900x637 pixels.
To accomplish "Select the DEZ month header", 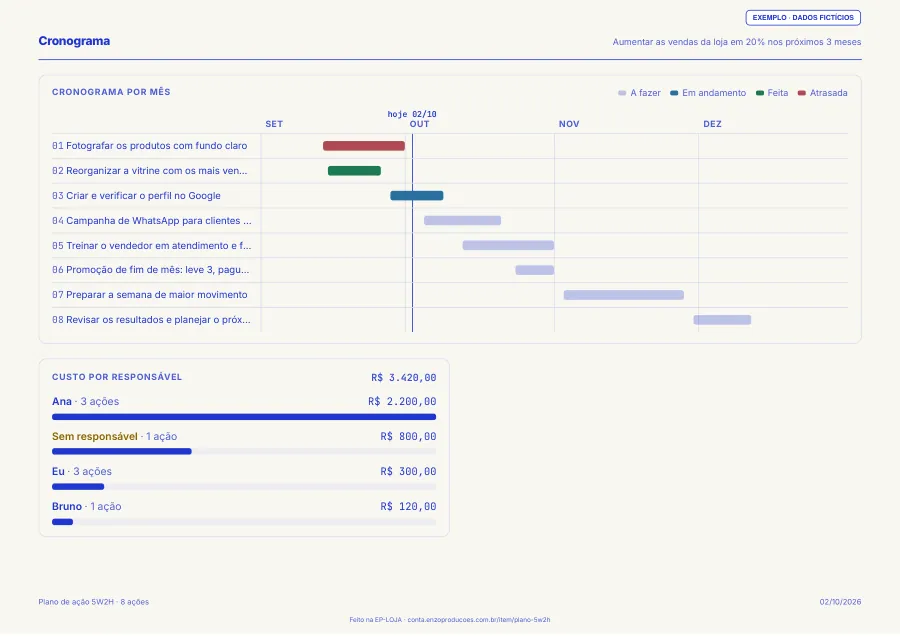I will pos(712,124).
